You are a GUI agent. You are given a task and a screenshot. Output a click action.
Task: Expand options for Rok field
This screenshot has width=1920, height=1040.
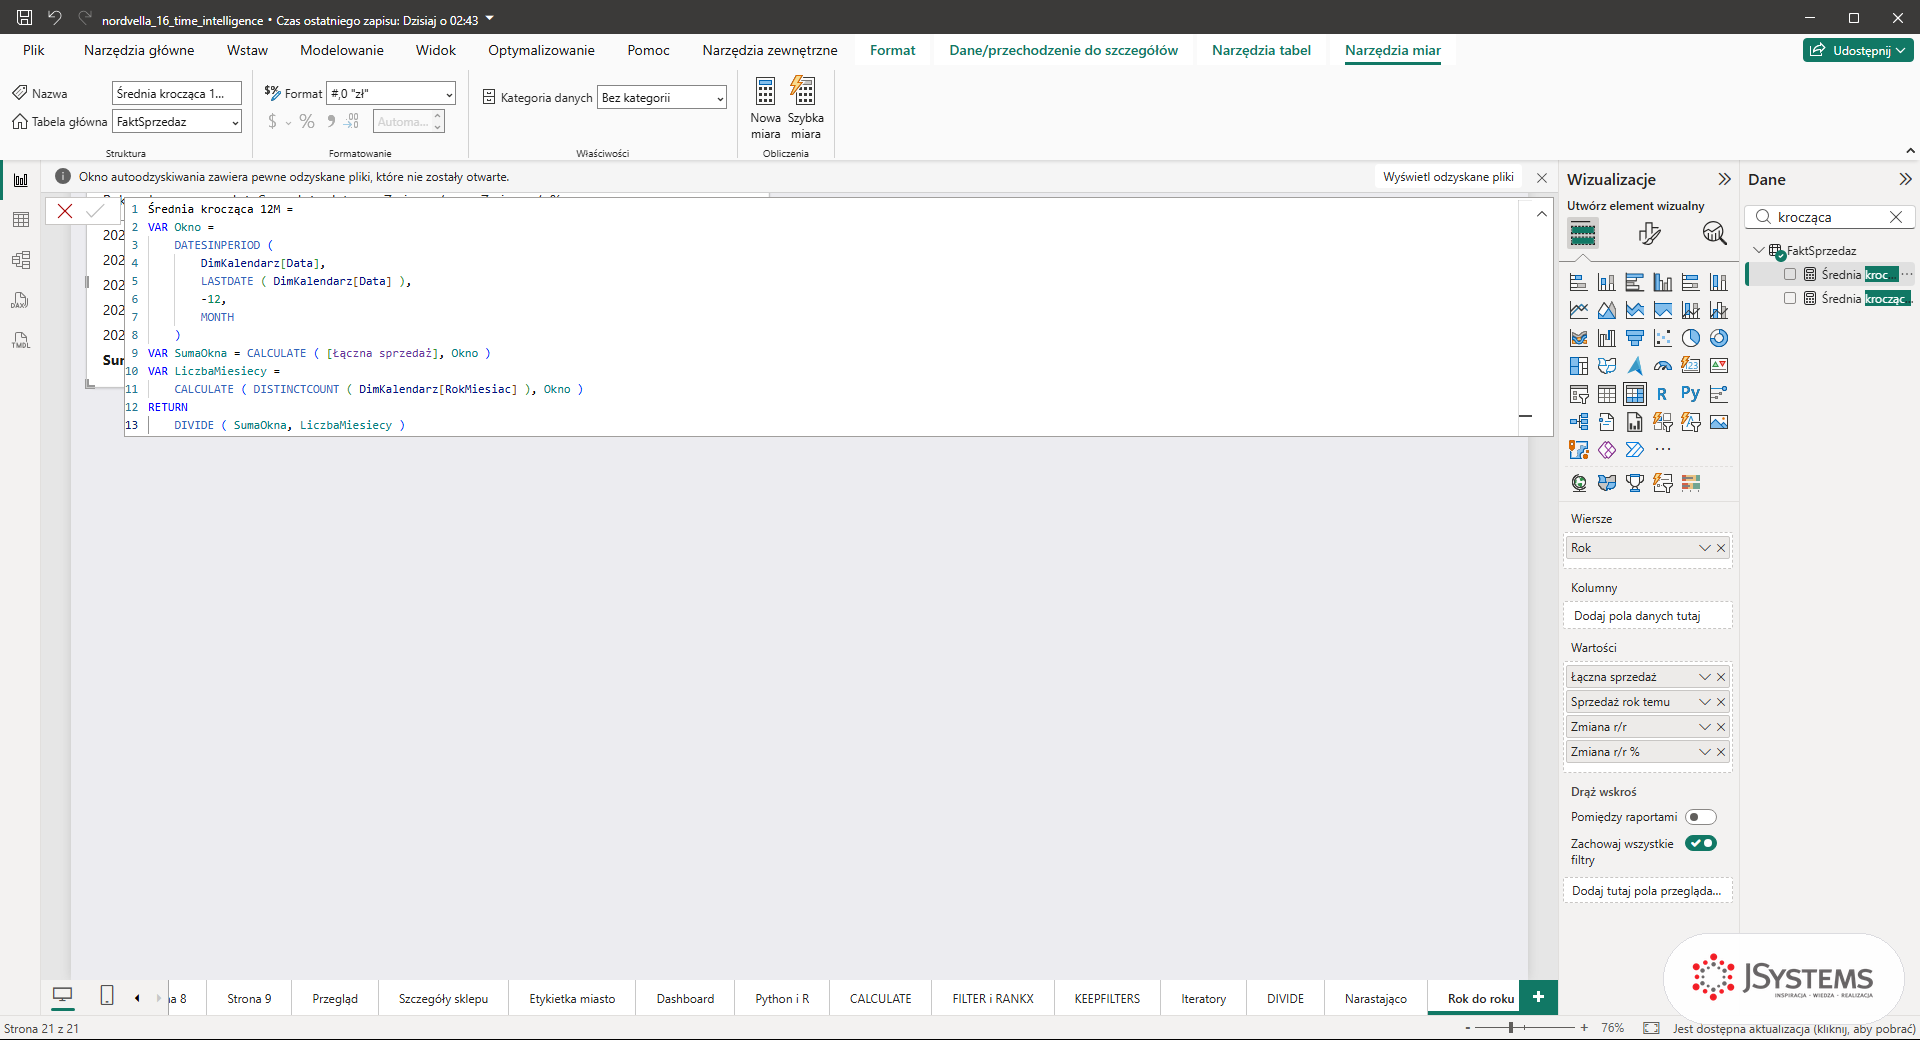pyautogui.click(x=1705, y=548)
